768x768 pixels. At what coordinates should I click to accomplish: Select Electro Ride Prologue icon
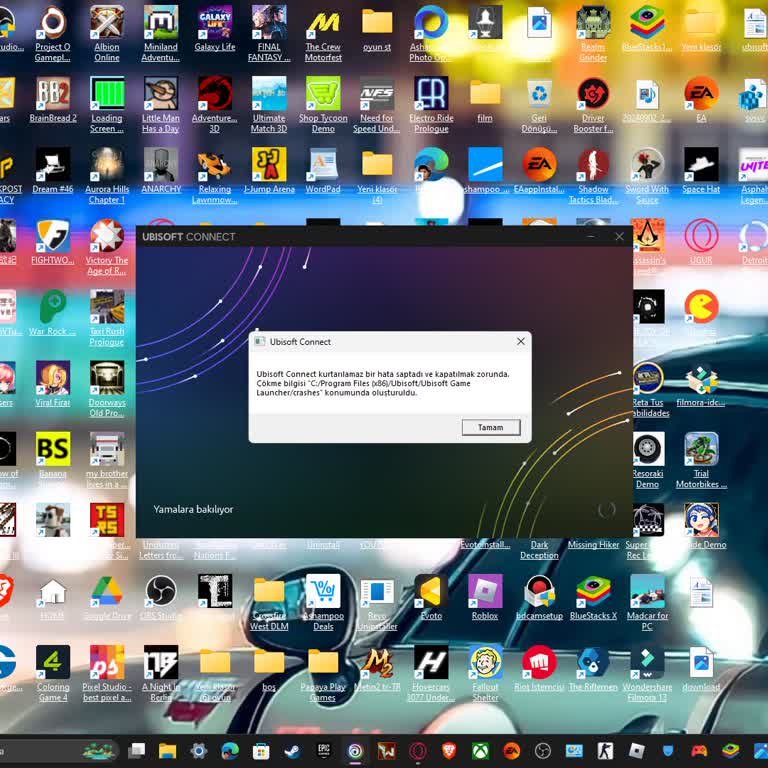[432, 105]
